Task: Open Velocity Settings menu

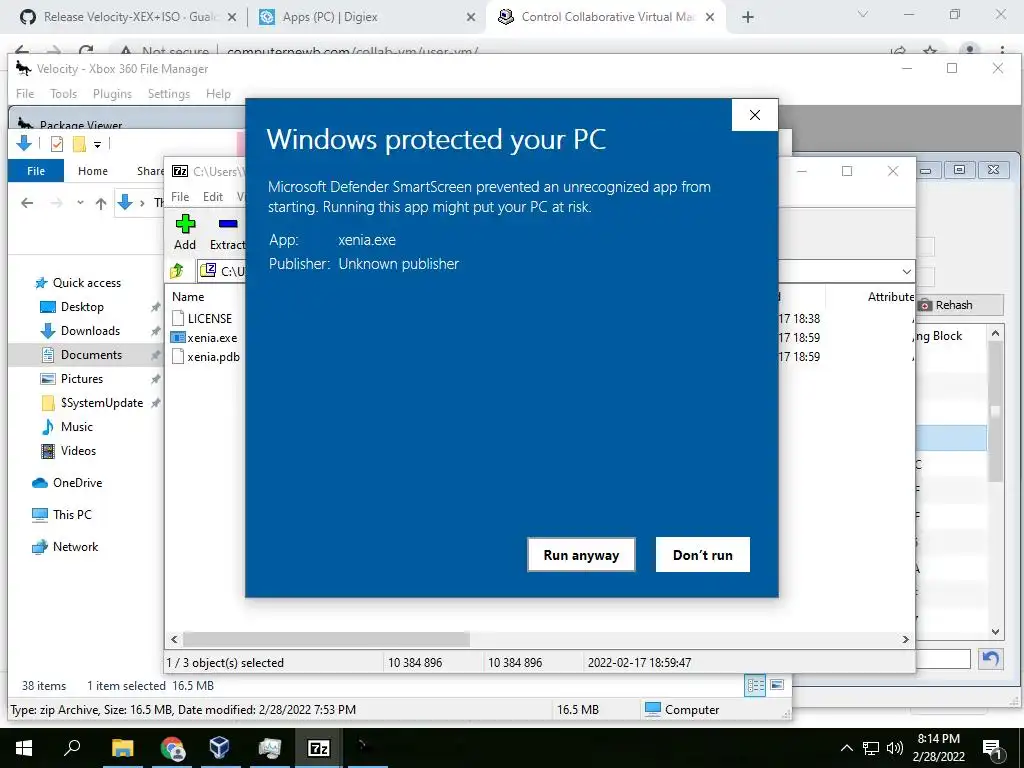Action: [168, 94]
